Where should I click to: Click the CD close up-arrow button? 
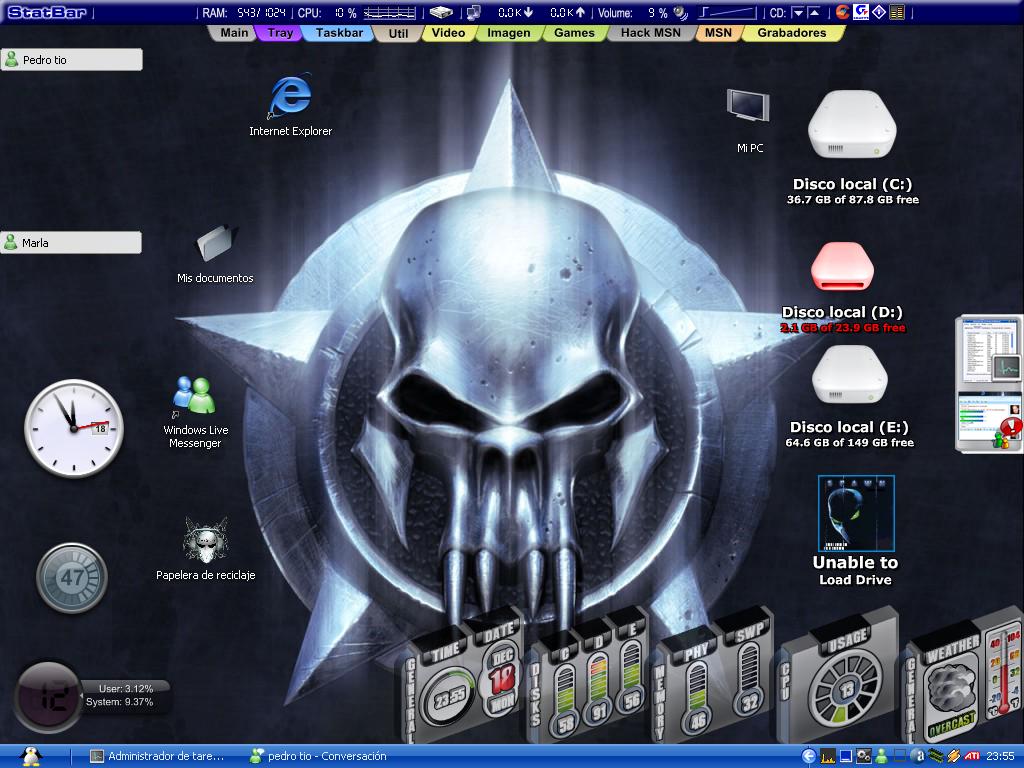point(814,12)
